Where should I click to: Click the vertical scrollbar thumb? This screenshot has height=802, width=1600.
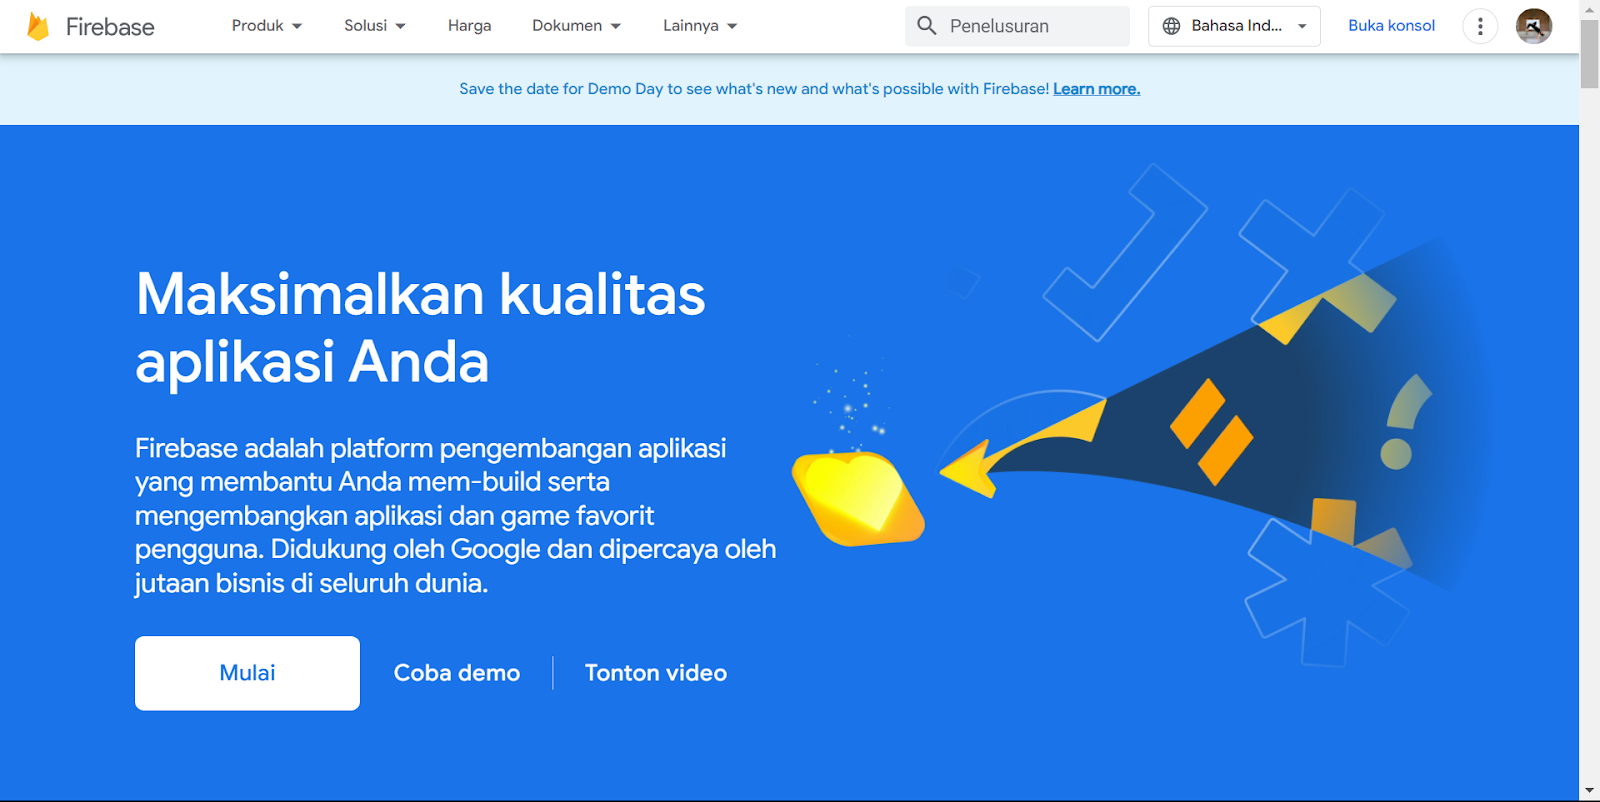point(1589,54)
